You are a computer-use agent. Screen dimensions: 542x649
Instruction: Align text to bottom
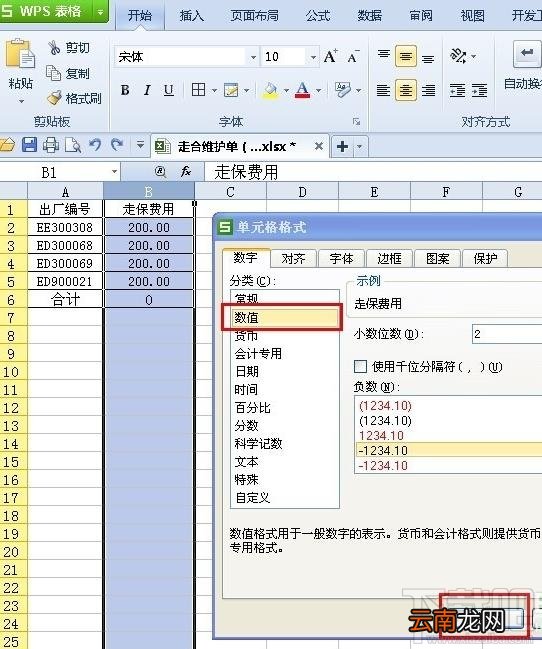click(428, 59)
